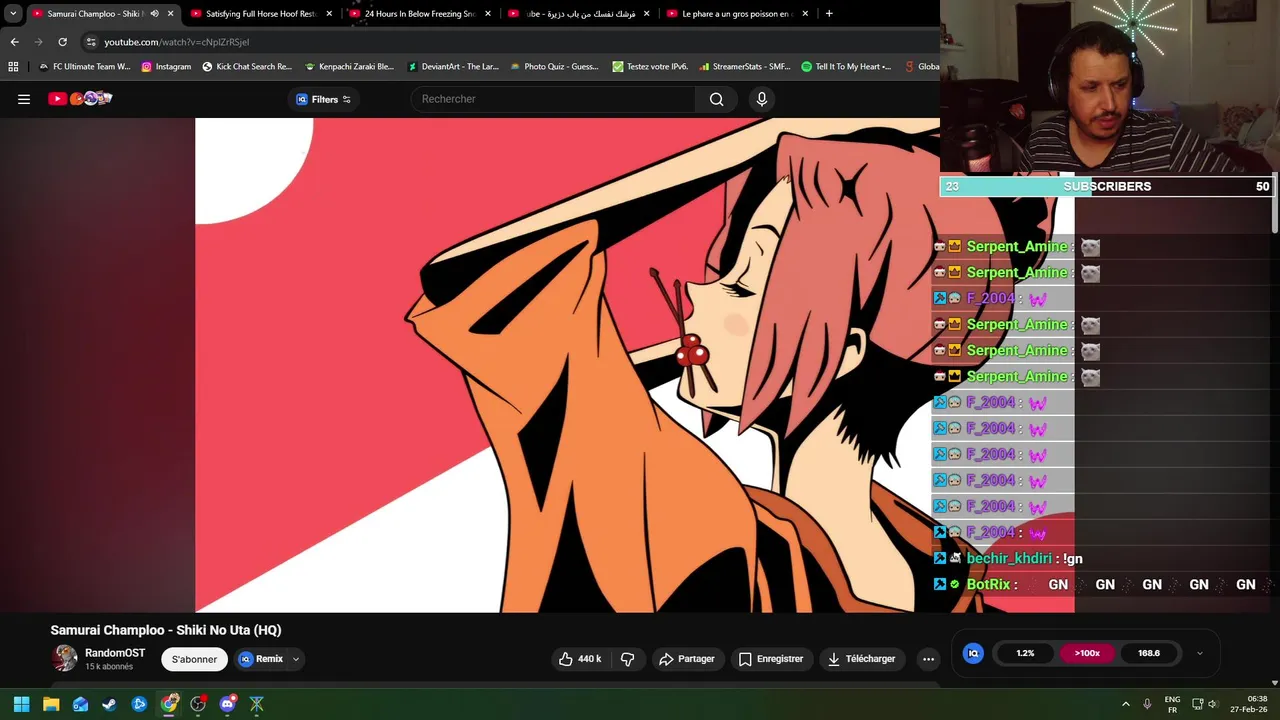Open the vidIQ Filters control
The height and width of the screenshot is (720, 1280).
click(x=323, y=99)
